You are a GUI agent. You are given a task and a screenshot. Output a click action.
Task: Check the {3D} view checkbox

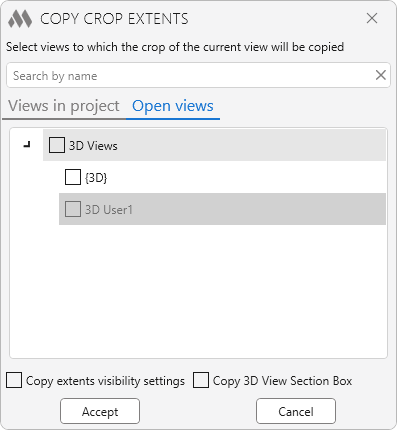click(73, 177)
